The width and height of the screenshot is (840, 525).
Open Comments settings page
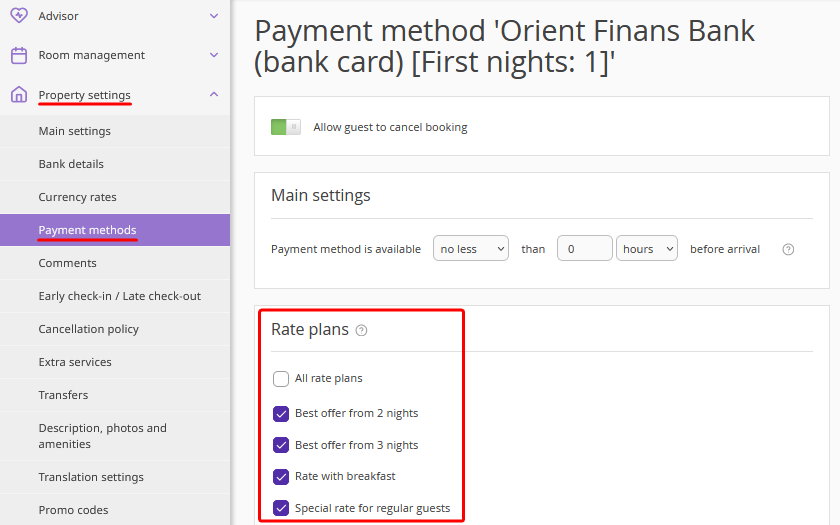pyautogui.click(x=115, y=263)
